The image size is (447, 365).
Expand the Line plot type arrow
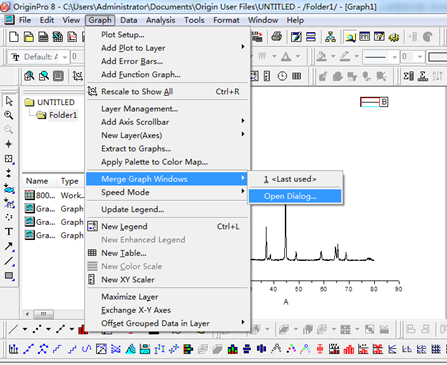click(25, 329)
